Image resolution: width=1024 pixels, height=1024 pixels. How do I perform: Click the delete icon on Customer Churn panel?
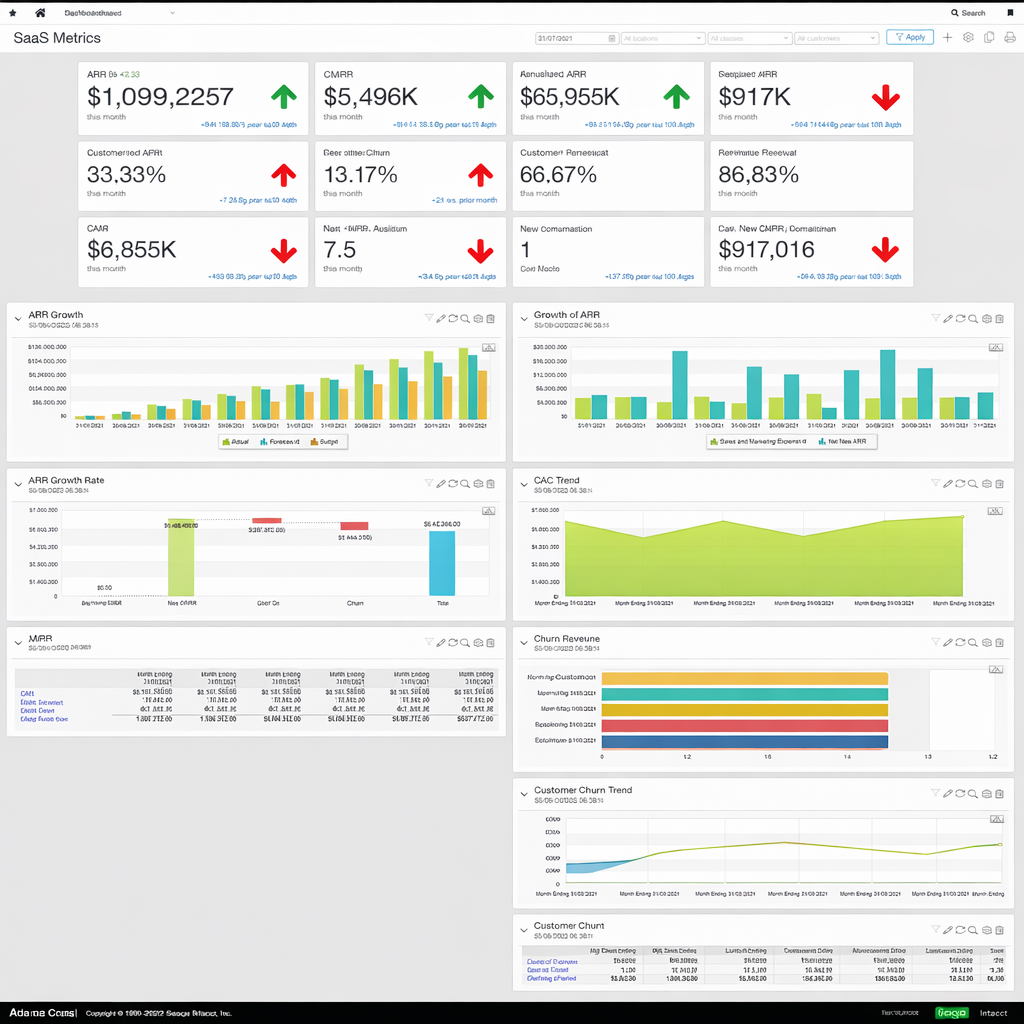coord(998,929)
